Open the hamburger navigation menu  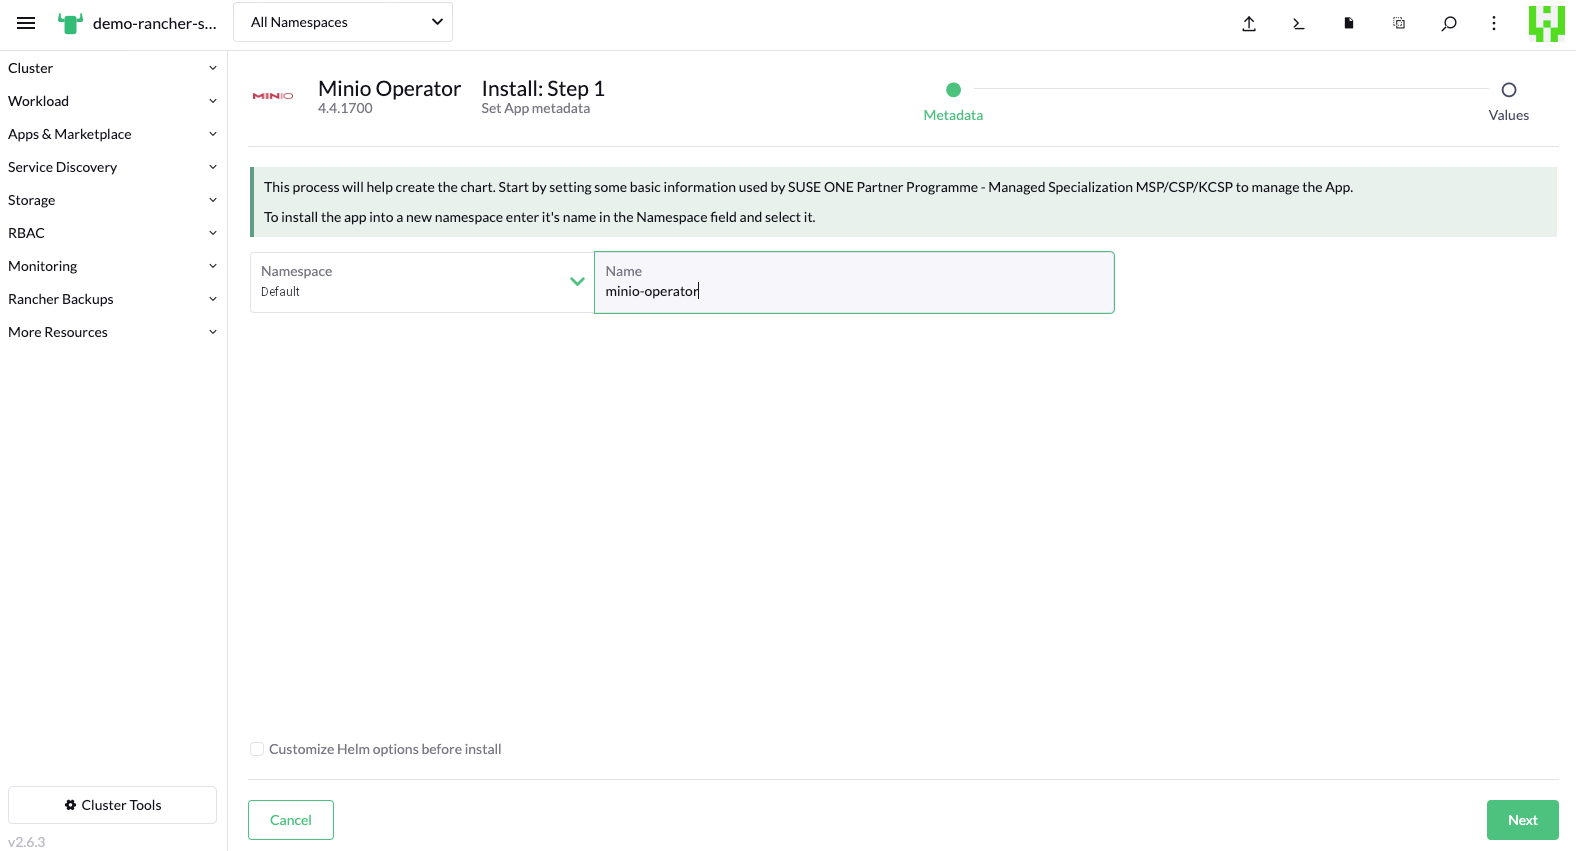26,23
